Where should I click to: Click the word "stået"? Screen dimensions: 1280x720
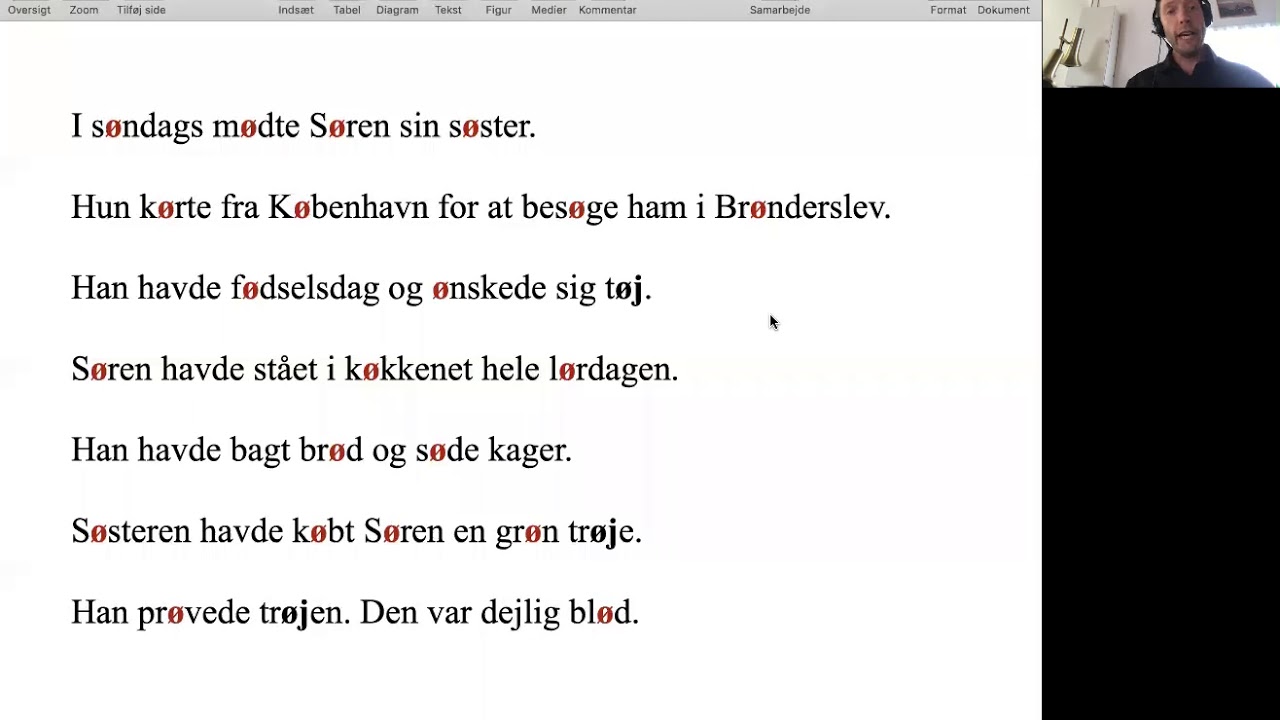pos(285,370)
